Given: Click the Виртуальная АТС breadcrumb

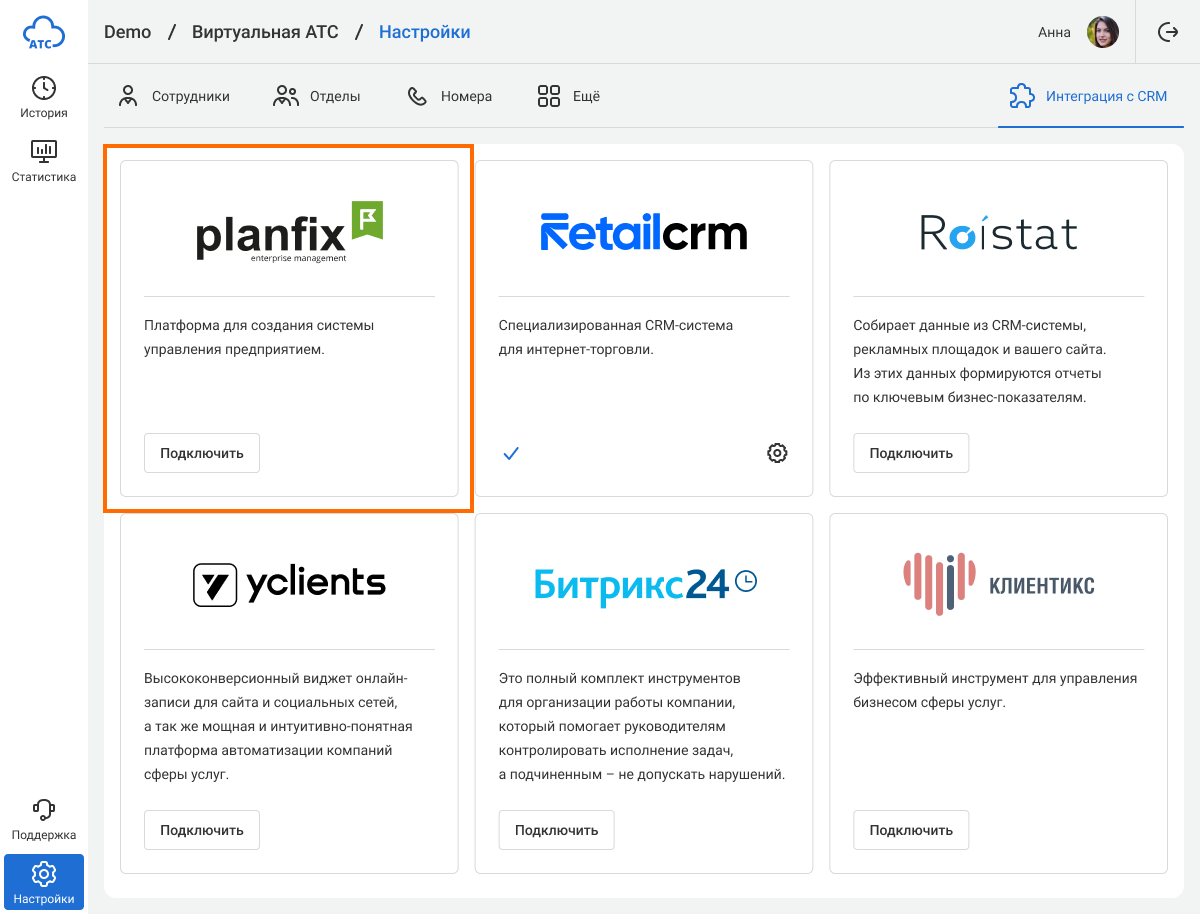Looking at the screenshot, I should point(266,32).
